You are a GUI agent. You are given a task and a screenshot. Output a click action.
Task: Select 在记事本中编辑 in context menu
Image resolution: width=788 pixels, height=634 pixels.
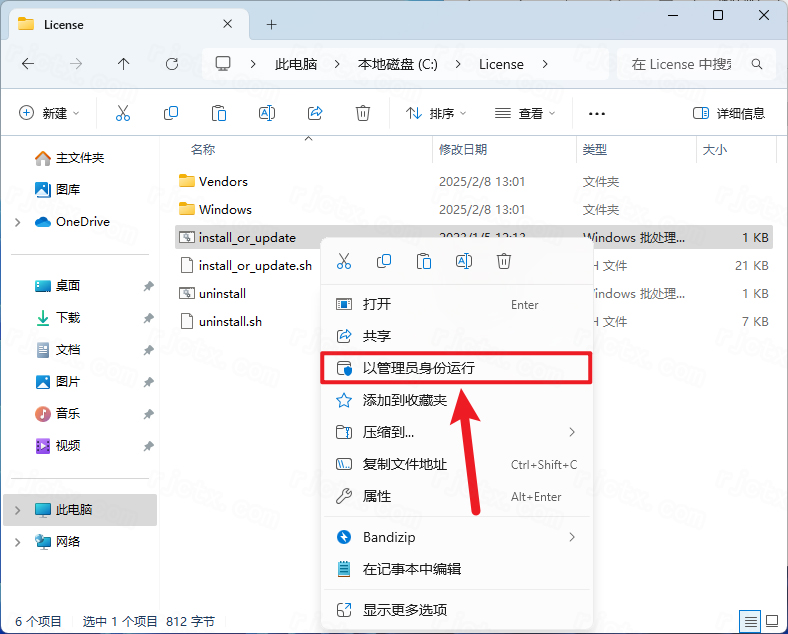[x=456, y=569]
